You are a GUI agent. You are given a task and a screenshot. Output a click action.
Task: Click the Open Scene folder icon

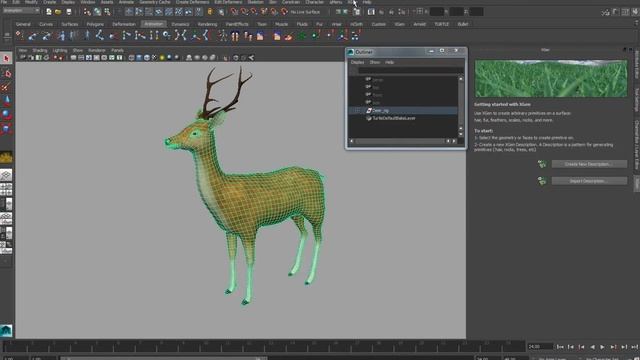(x=58, y=12)
